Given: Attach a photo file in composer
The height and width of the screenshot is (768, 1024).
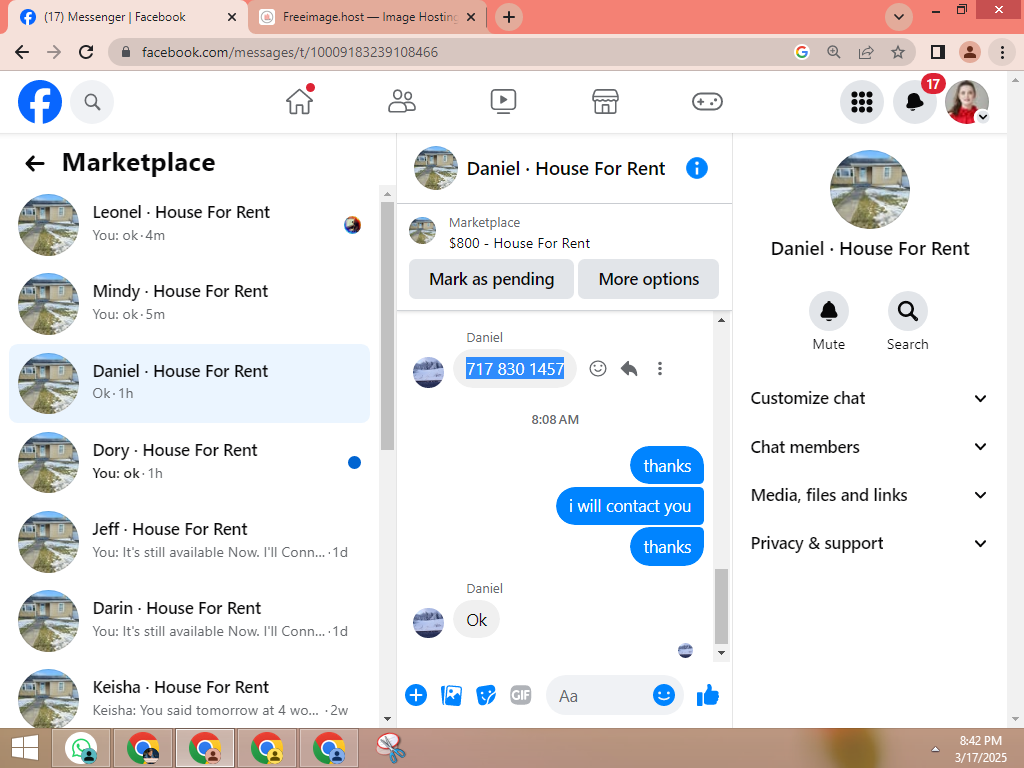Looking at the screenshot, I should pyautogui.click(x=451, y=696).
